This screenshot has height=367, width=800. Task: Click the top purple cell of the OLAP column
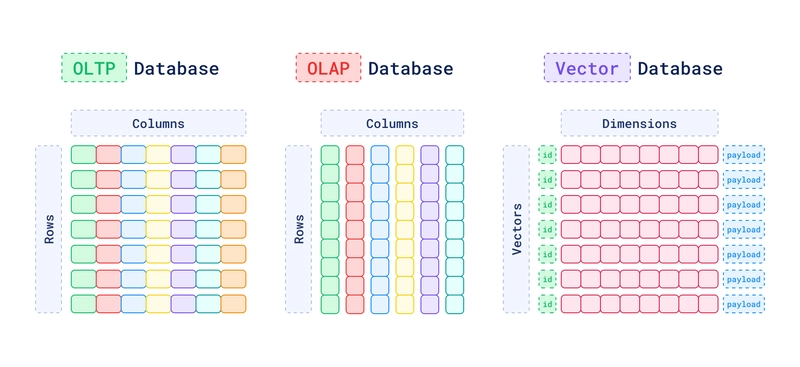click(x=430, y=155)
